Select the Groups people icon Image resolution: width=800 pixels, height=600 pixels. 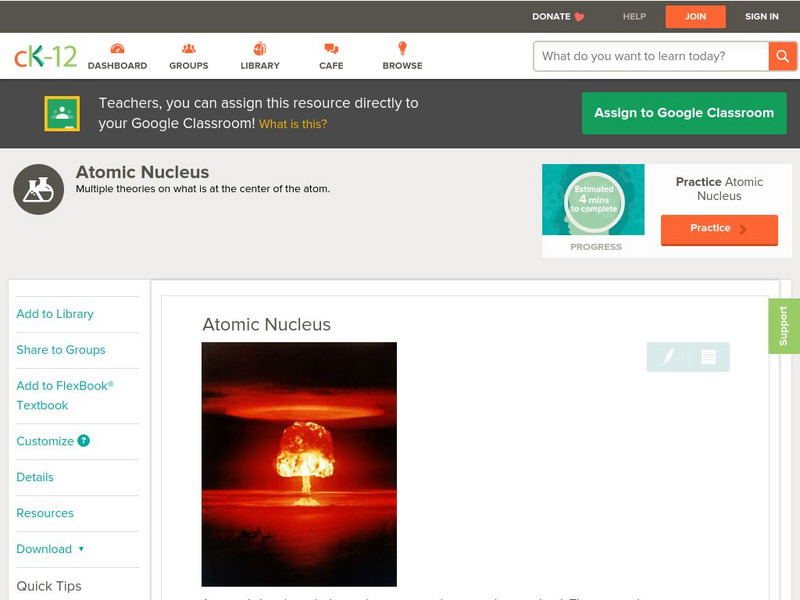(x=188, y=47)
